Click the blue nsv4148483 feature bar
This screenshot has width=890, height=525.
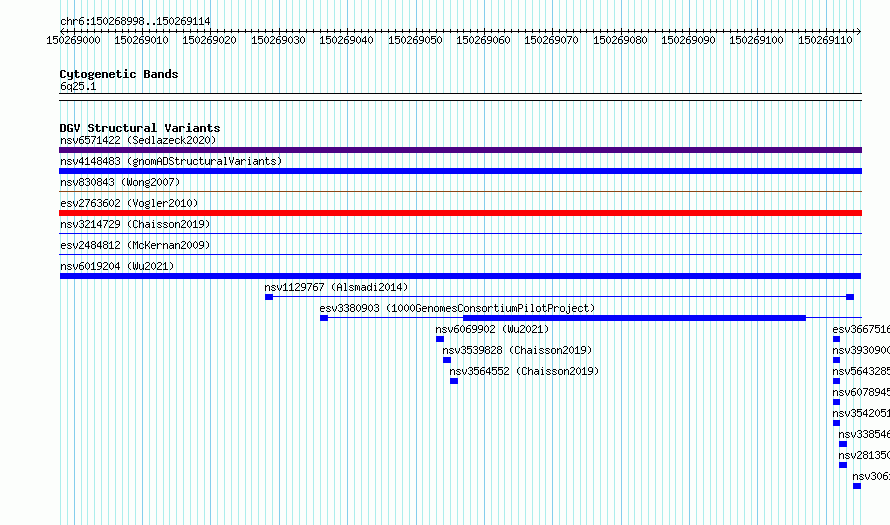pyautogui.click(x=460, y=171)
